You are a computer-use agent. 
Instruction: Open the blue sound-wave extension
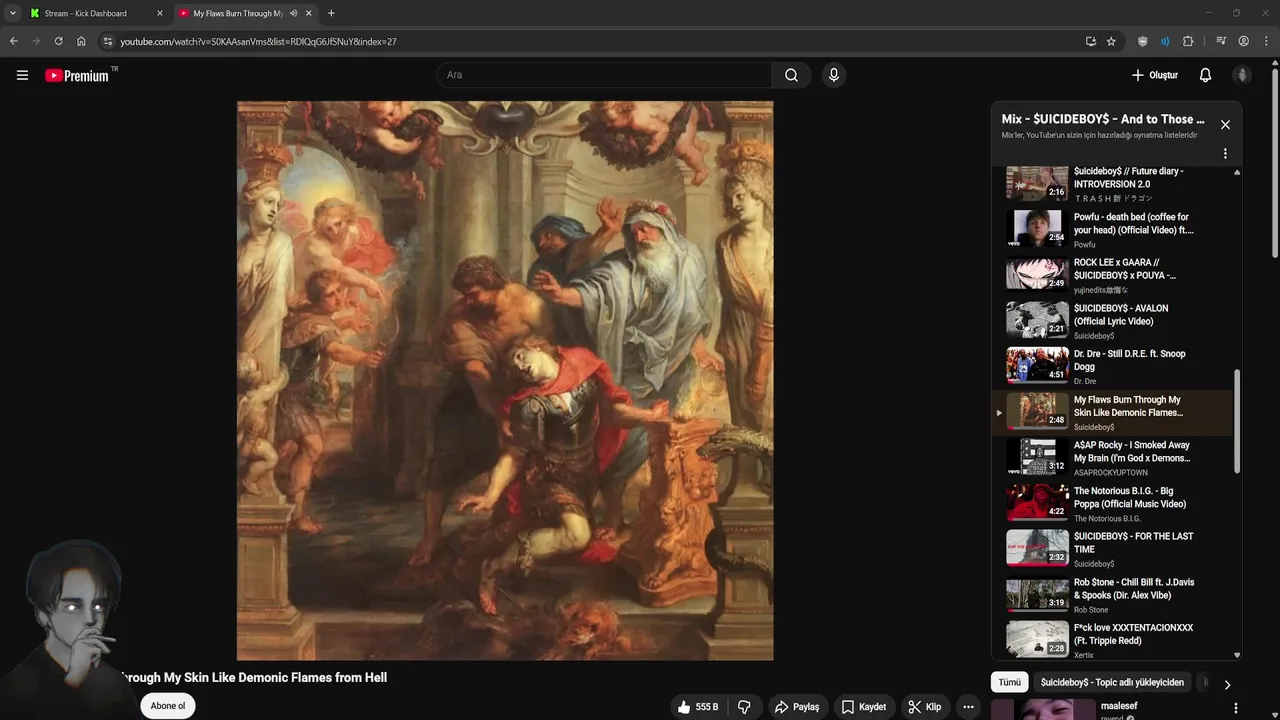coord(1165,41)
